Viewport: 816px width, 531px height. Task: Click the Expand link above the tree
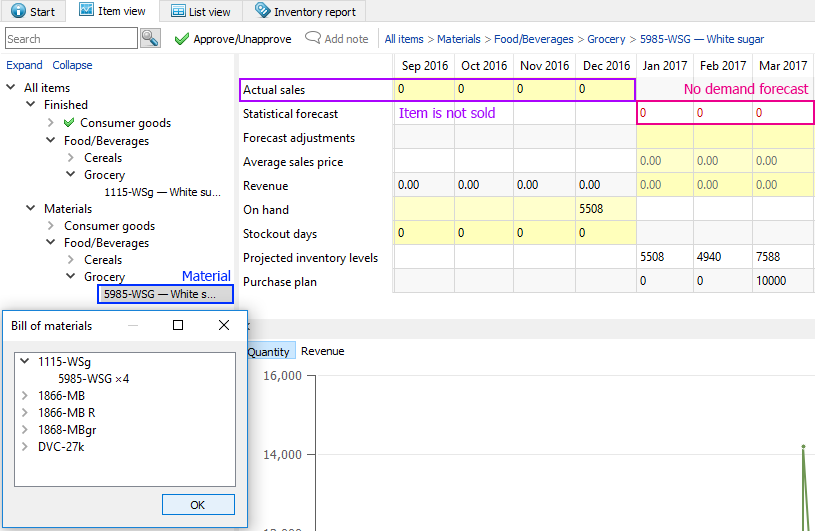[24, 65]
